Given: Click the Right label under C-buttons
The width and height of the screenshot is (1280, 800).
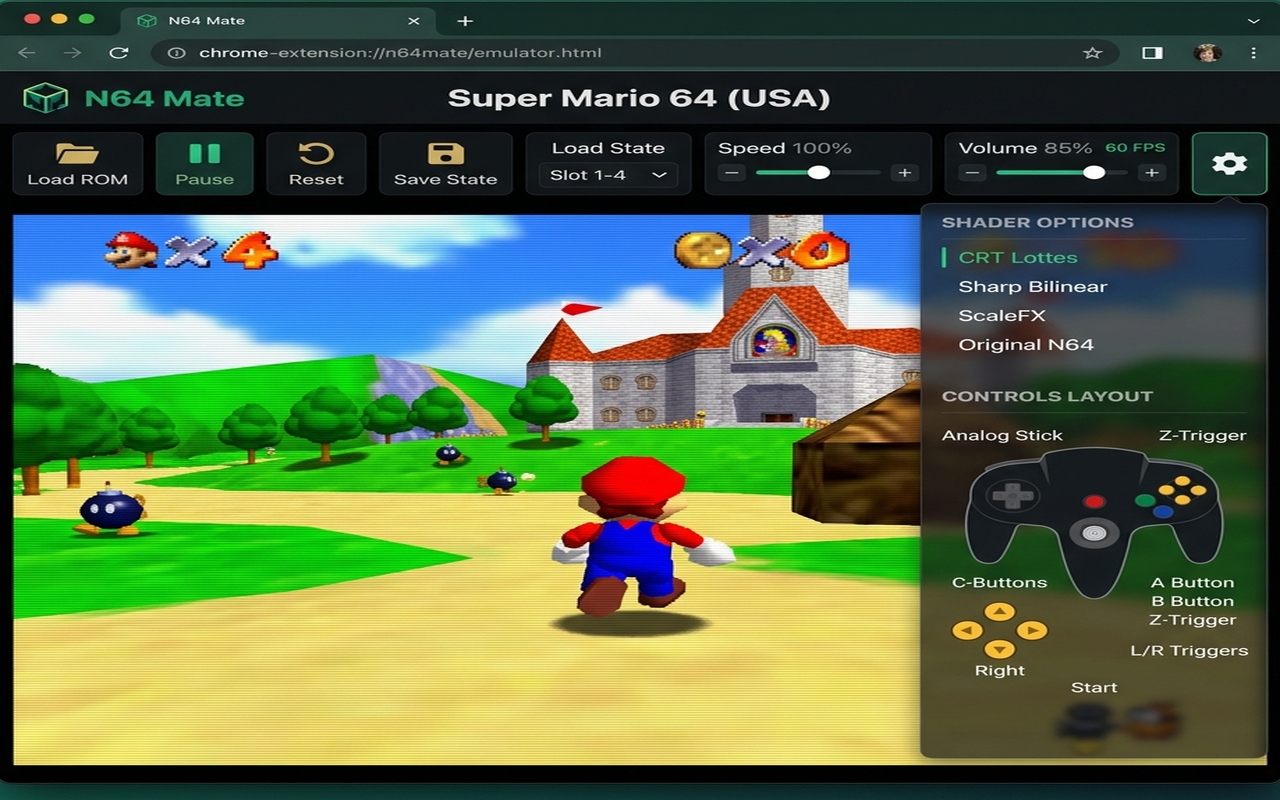Looking at the screenshot, I should [x=999, y=670].
